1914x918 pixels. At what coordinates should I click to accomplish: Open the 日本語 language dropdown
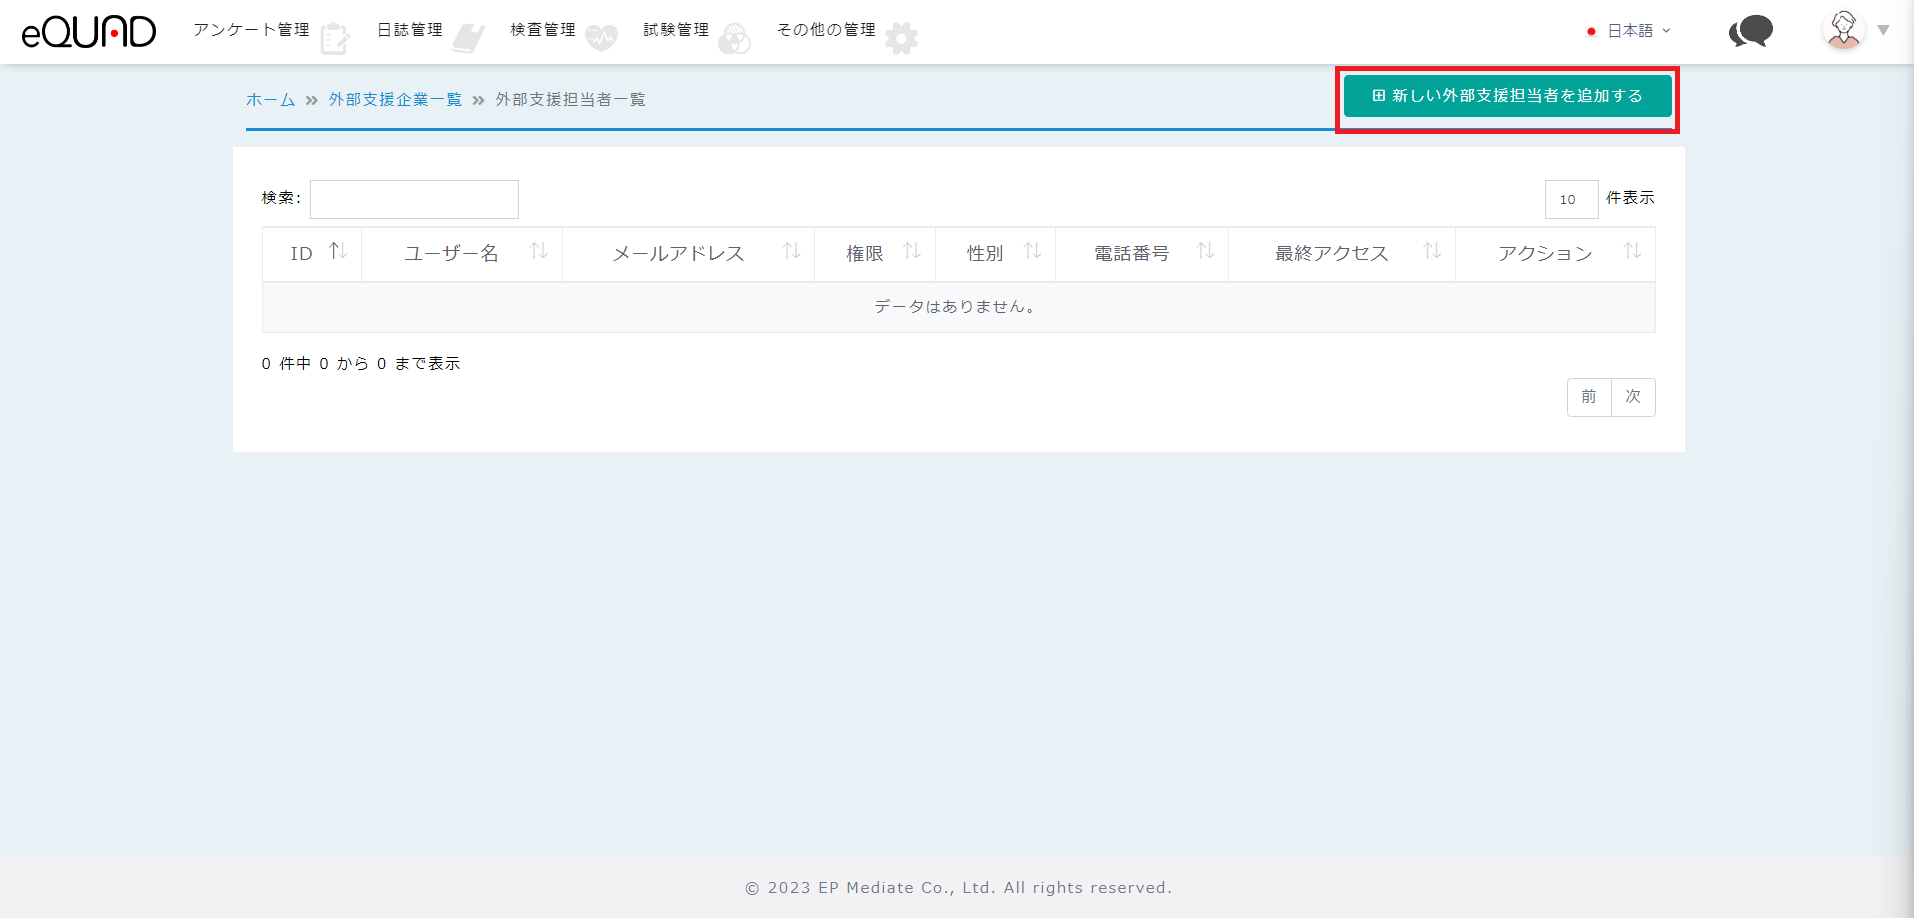coord(1630,31)
